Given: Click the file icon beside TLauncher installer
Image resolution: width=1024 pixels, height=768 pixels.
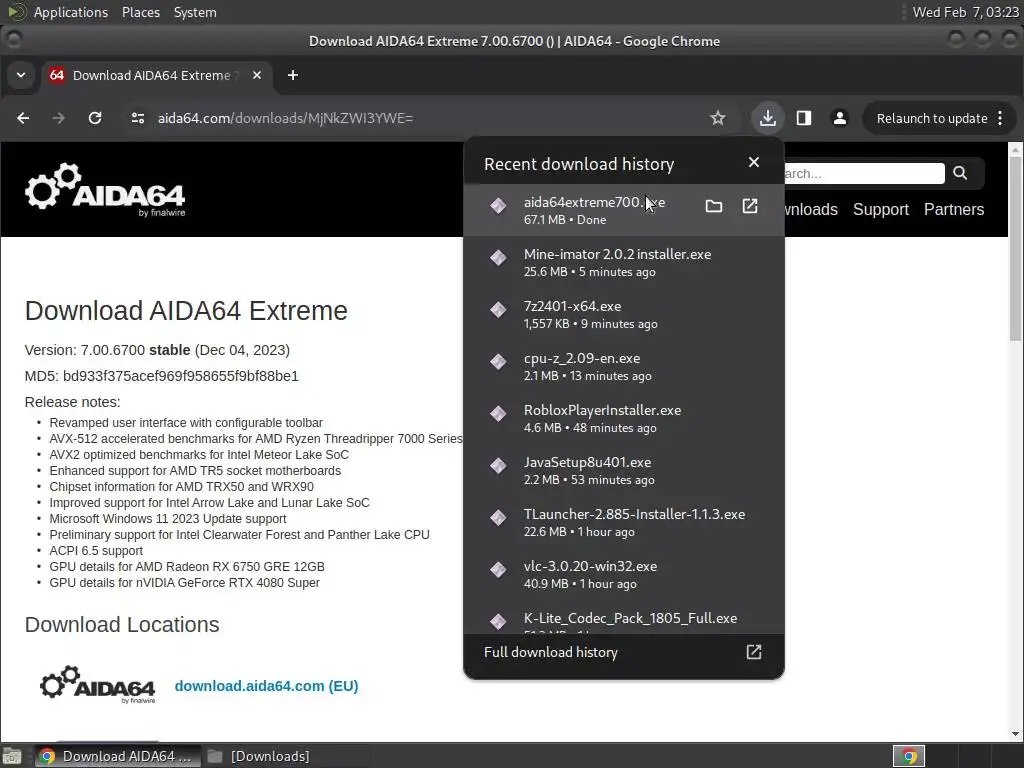Looking at the screenshot, I should point(498,517).
